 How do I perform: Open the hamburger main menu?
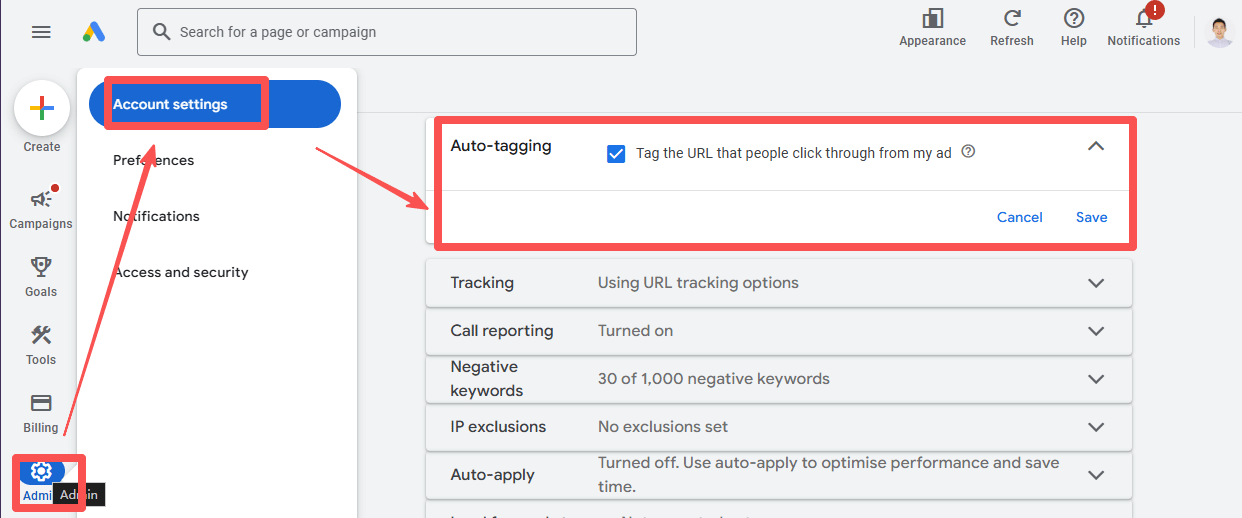tap(41, 32)
